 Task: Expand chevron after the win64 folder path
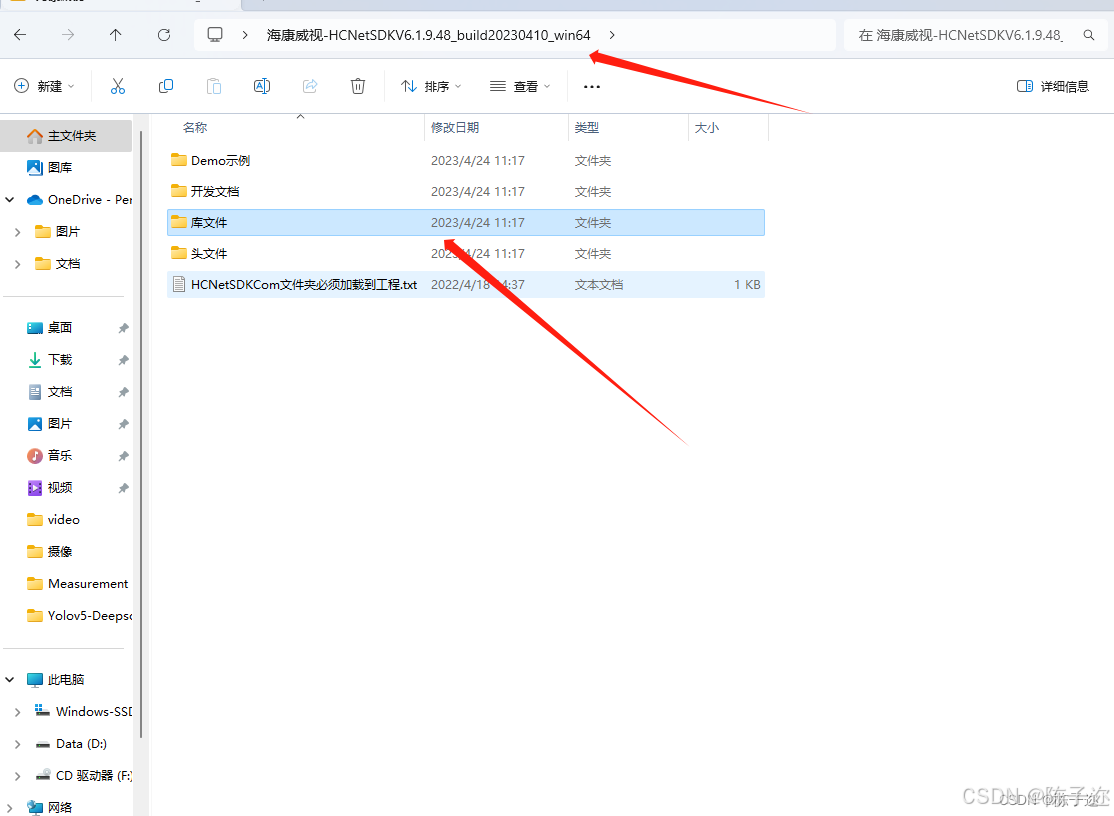[x=612, y=35]
